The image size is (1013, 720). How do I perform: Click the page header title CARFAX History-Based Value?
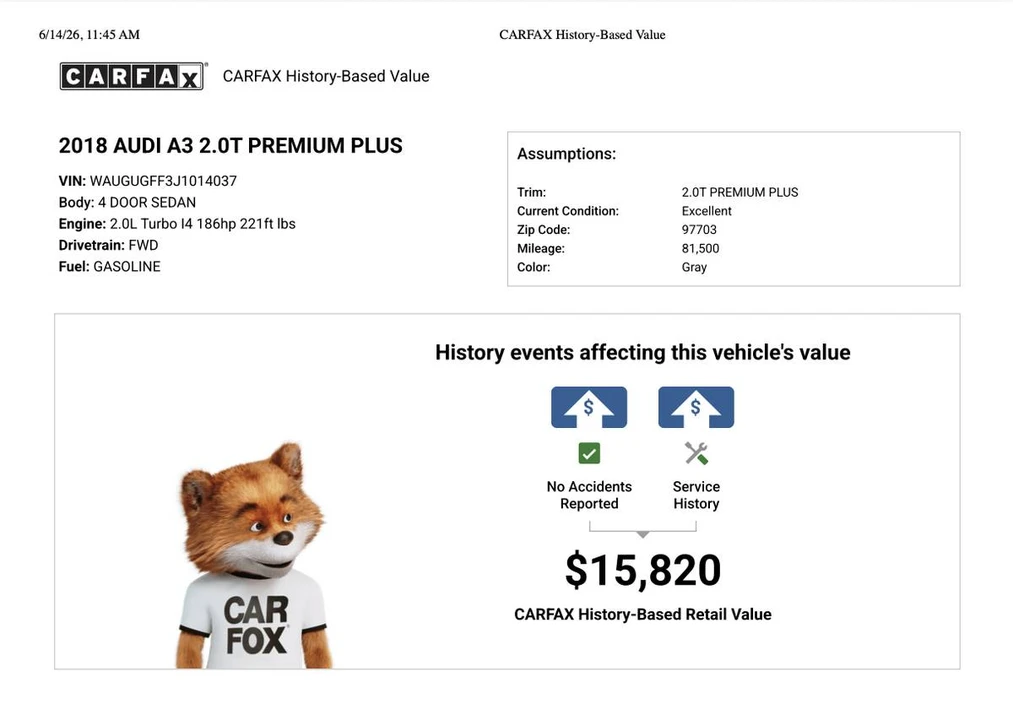pos(582,35)
